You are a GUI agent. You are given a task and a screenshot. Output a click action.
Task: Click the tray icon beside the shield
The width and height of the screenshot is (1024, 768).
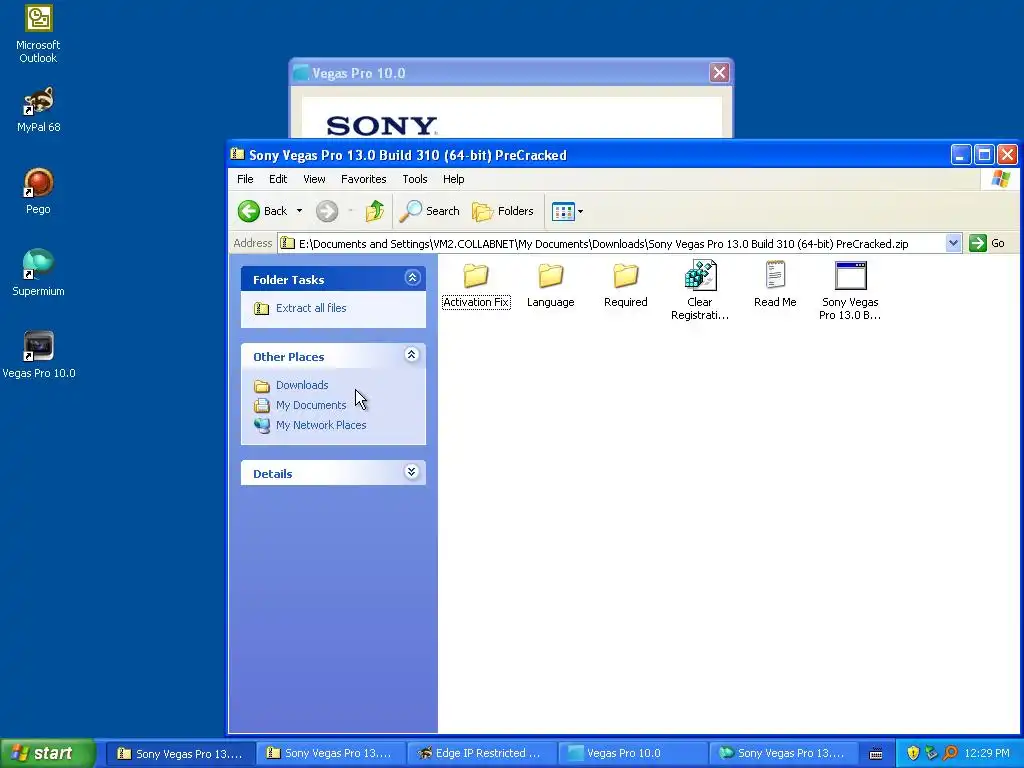pyautogui.click(x=931, y=754)
